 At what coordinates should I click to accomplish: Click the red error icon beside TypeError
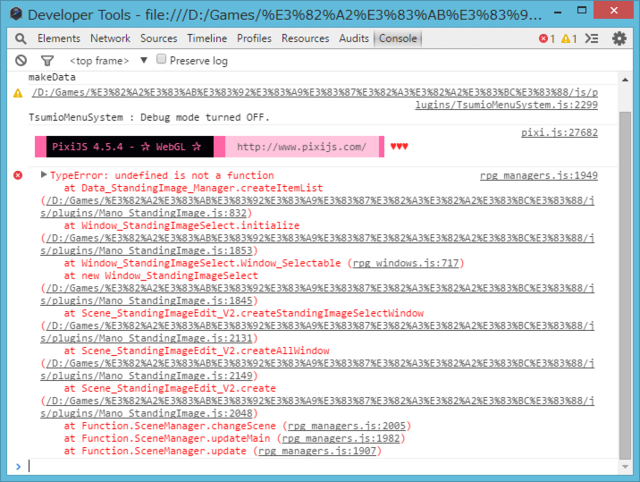pyautogui.click(x=18, y=175)
